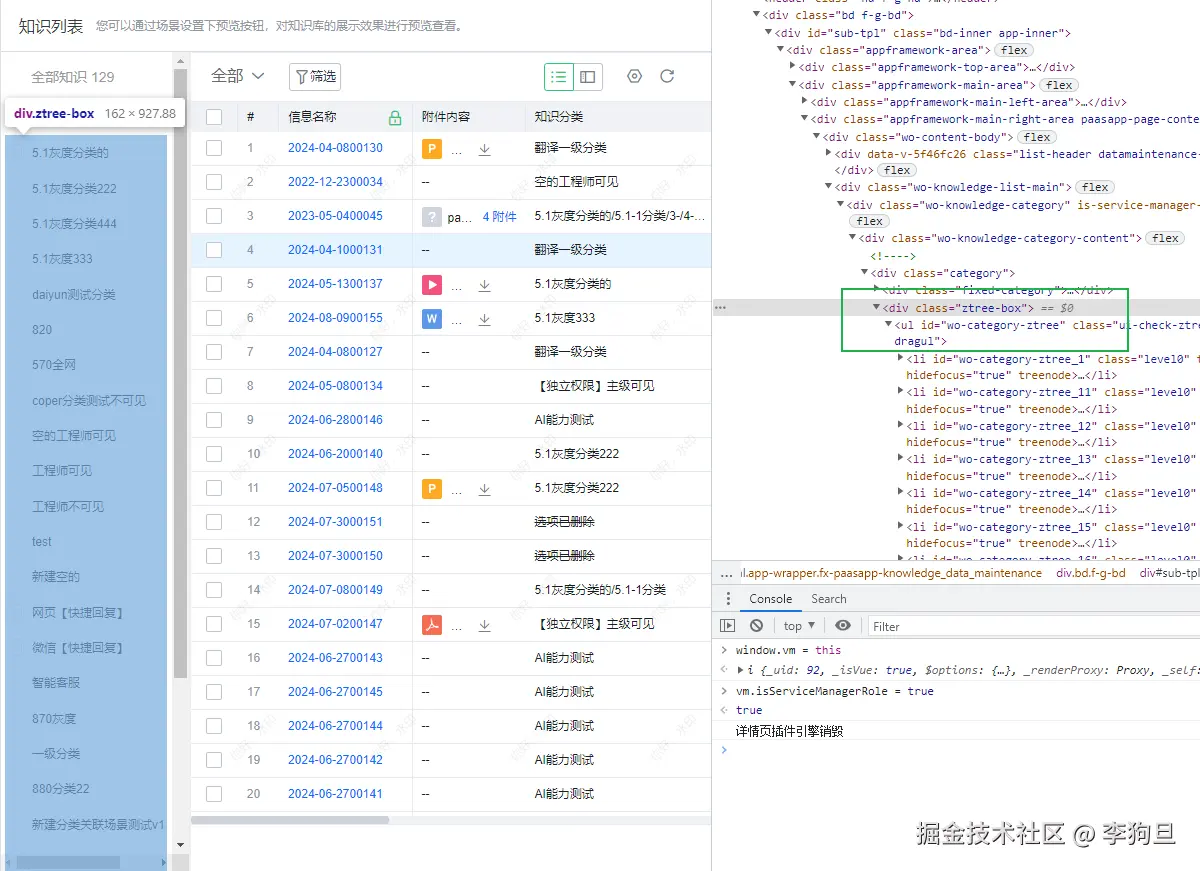
Task: Click the green lock icon in 信息名称 header
Action: coord(395,117)
